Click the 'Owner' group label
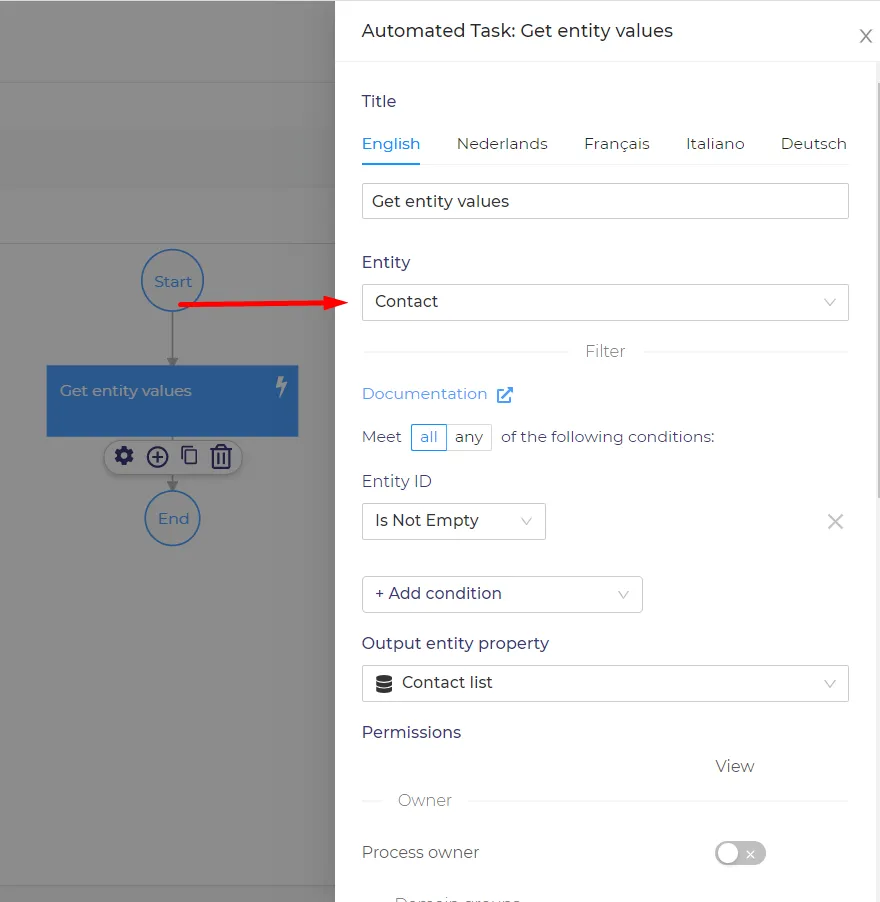Screen dimensions: 880x902 pos(424,800)
